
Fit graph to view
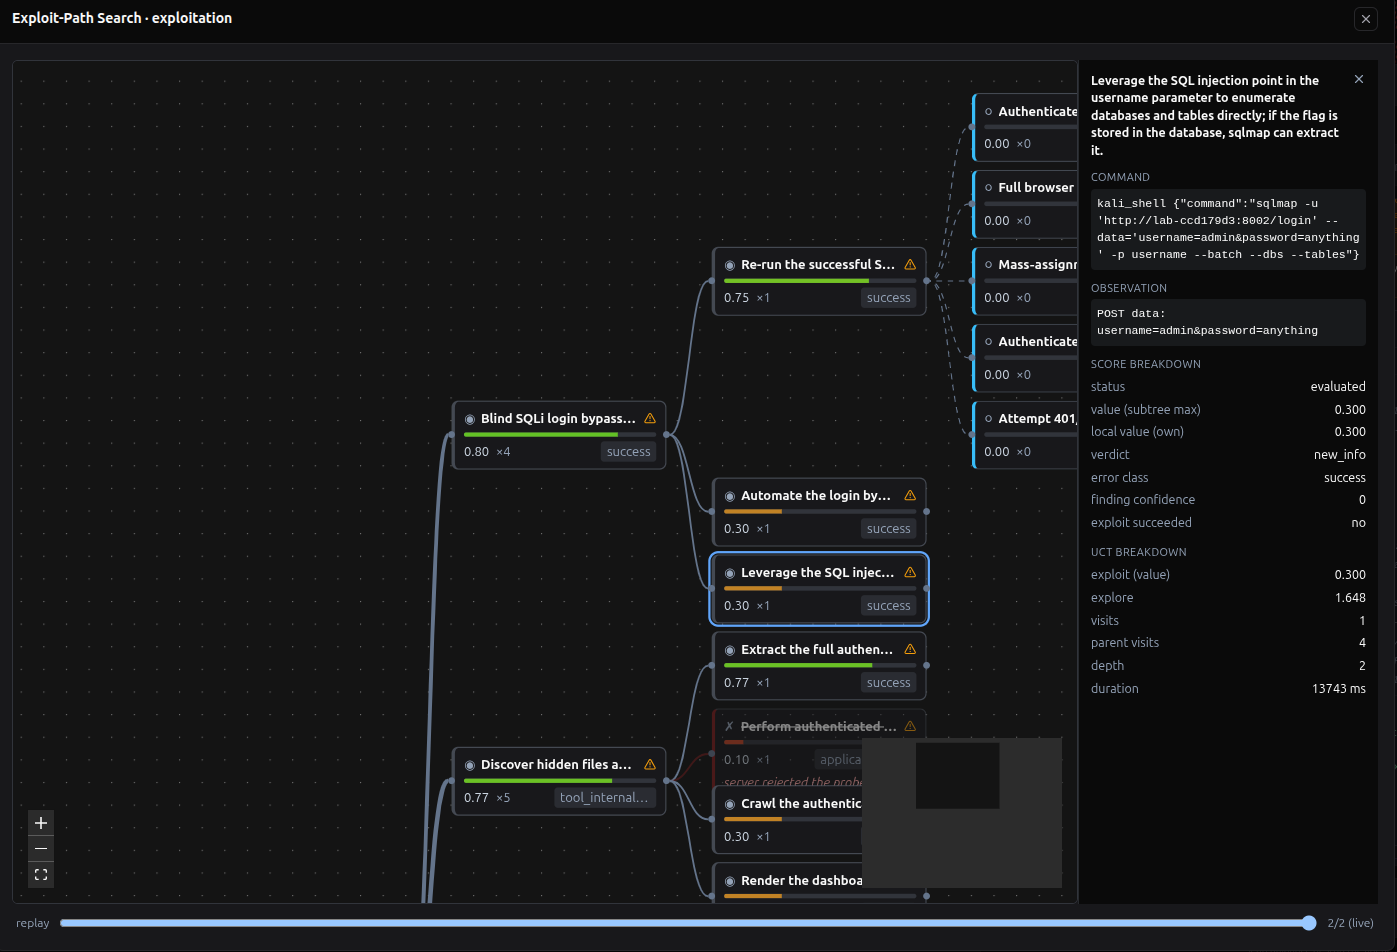click(x=41, y=874)
